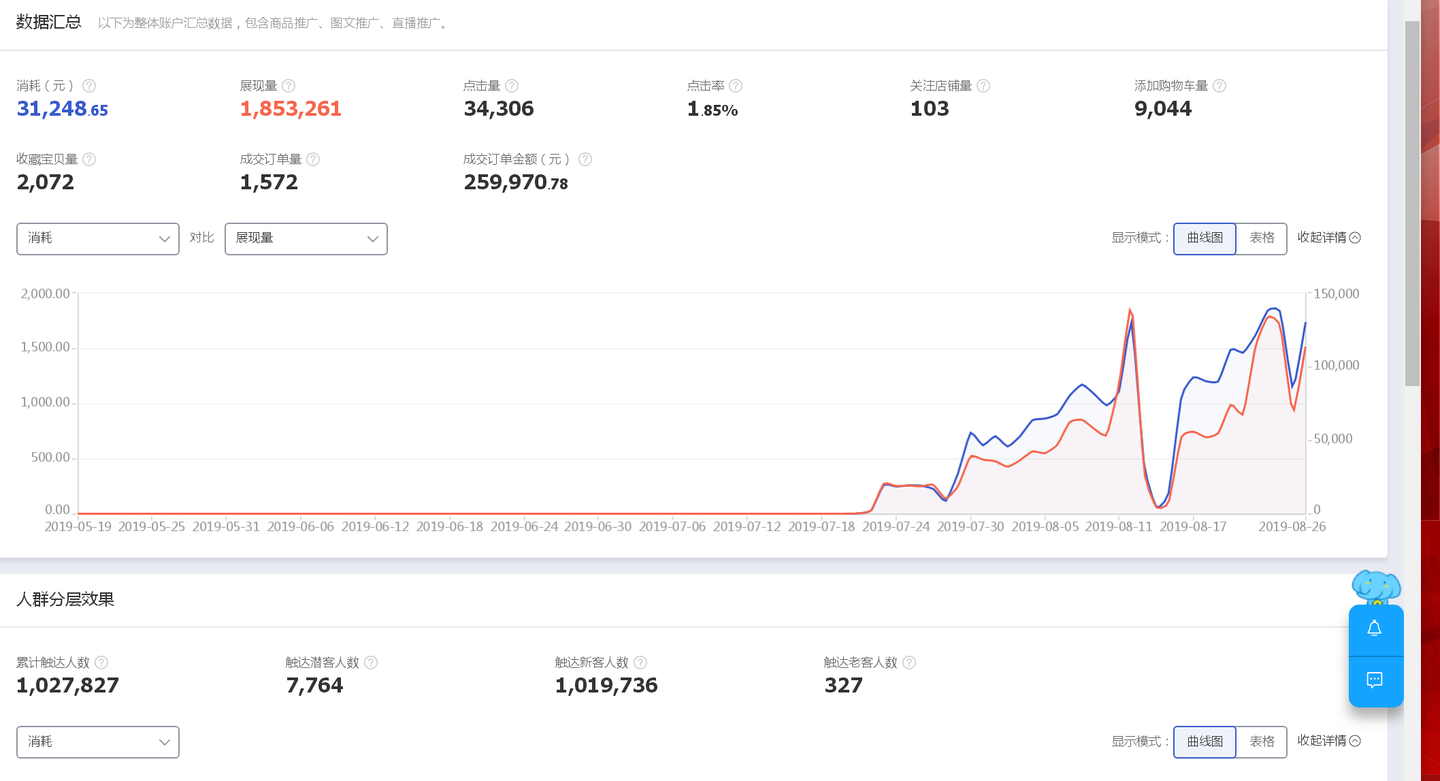Click the vertical page scrollbar thumb
The image size is (1440, 781).
pos(1412,200)
